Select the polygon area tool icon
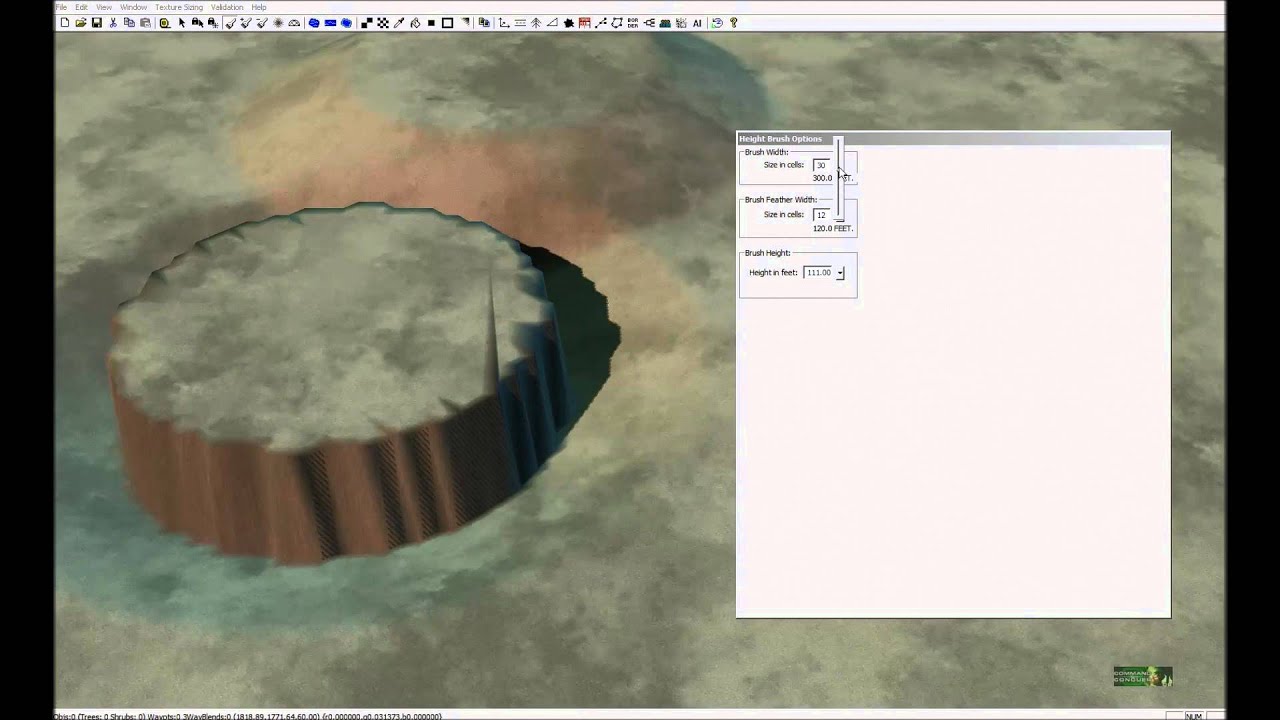This screenshot has width=1280, height=720. pyautogui.click(x=617, y=22)
